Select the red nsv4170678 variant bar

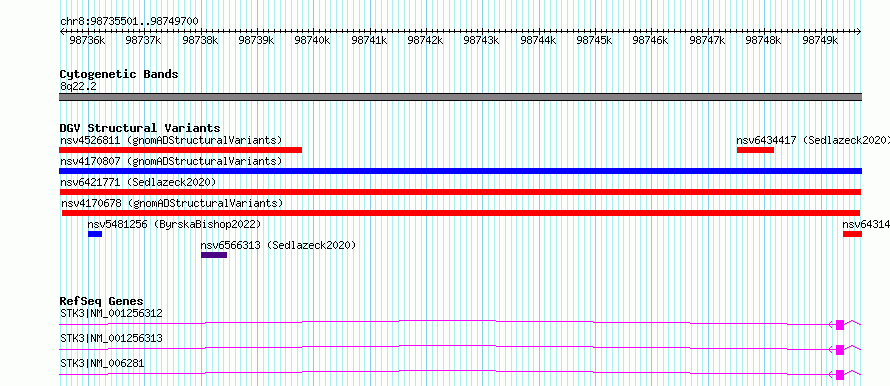click(x=461, y=213)
